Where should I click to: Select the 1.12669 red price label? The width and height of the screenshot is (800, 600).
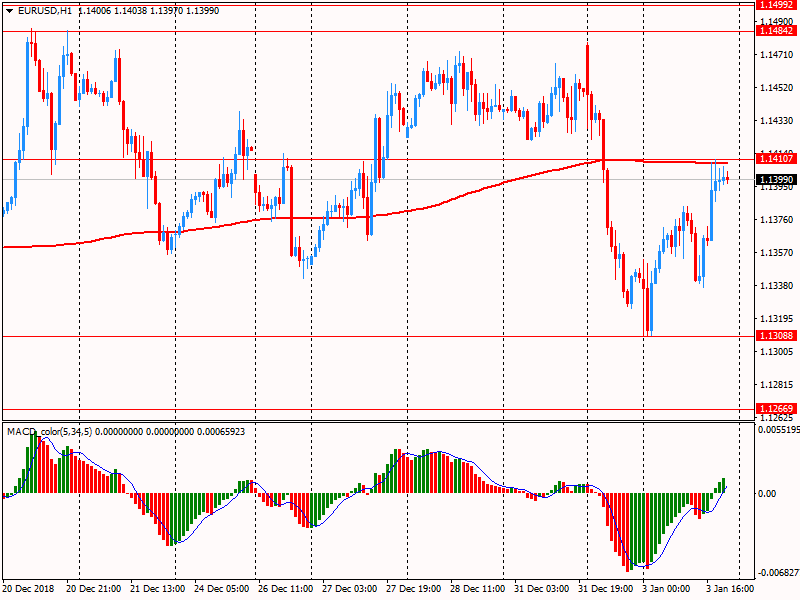point(776,408)
